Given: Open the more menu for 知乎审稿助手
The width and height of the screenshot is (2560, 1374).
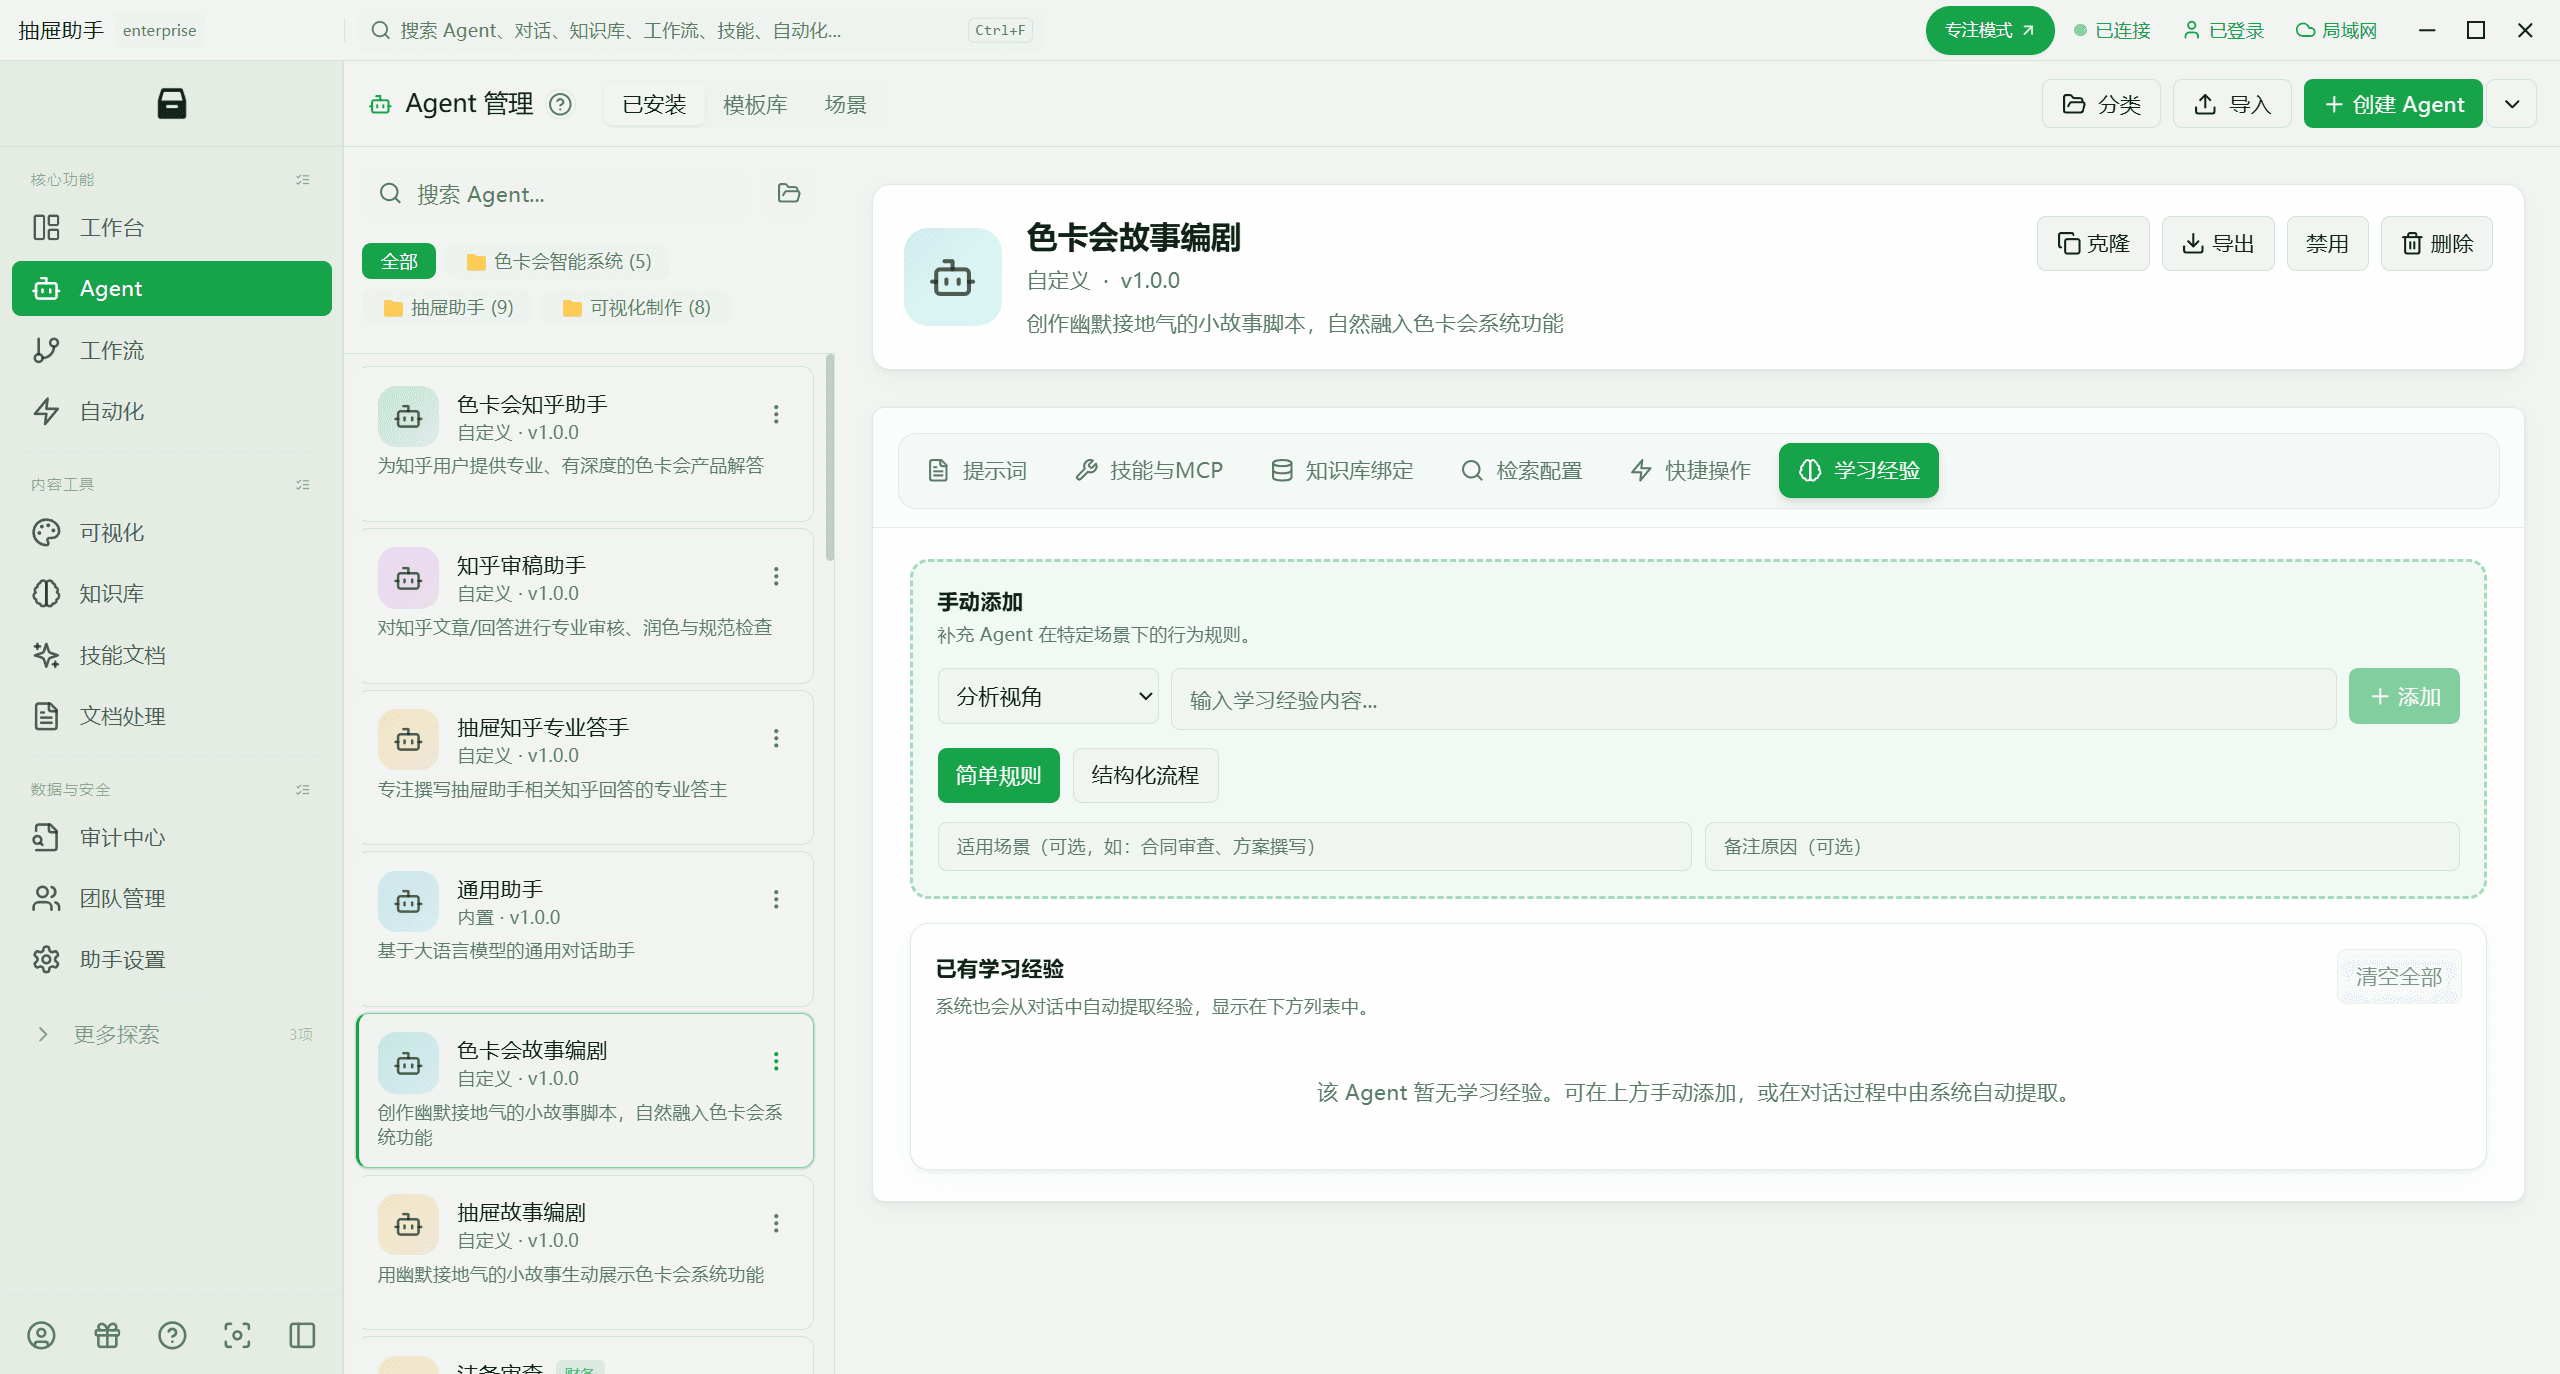Looking at the screenshot, I should (776, 576).
